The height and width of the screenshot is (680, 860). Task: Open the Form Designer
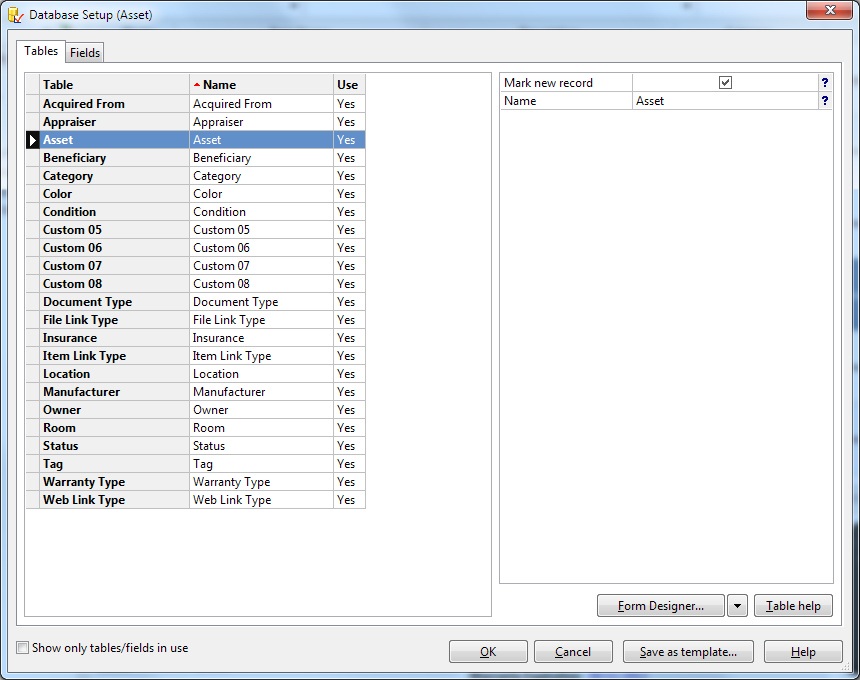[x=662, y=605]
